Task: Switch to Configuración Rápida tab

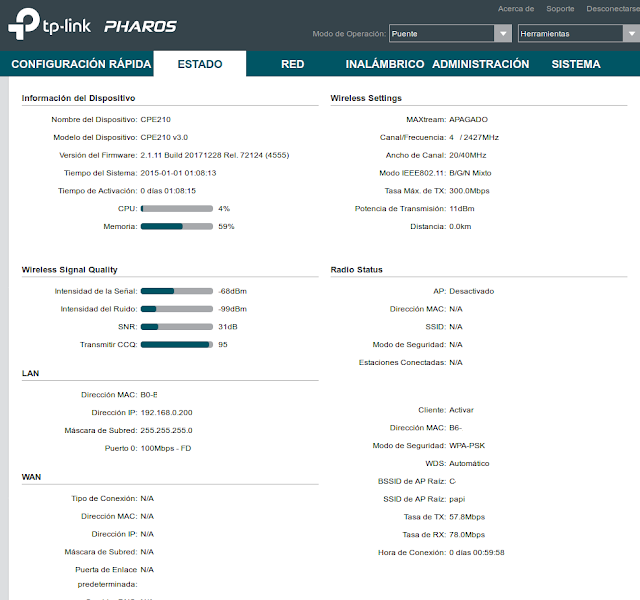Action: (81, 64)
